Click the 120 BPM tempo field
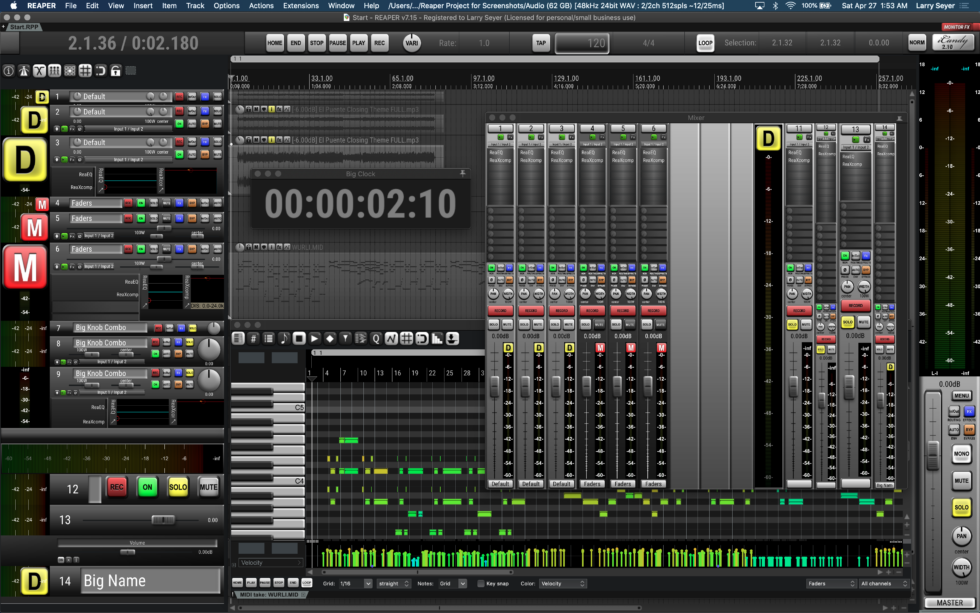The width and height of the screenshot is (980, 613). (580, 43)
